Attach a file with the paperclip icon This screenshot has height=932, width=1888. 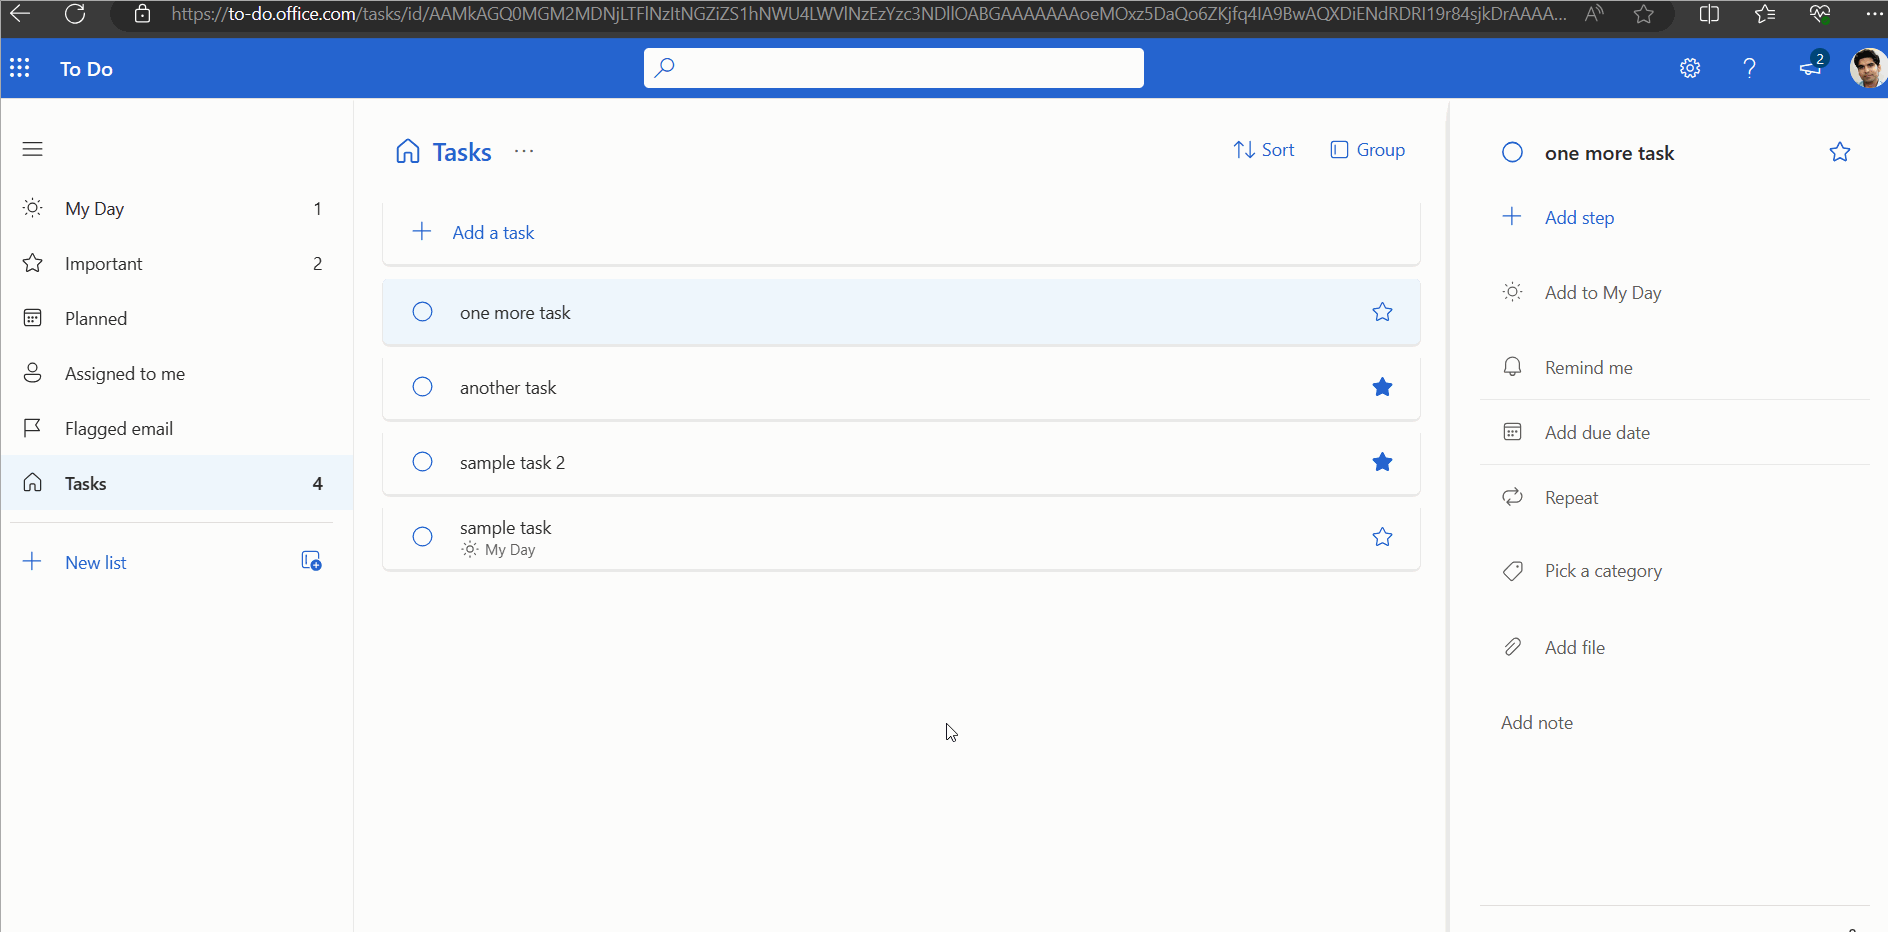pos(1512,646)
